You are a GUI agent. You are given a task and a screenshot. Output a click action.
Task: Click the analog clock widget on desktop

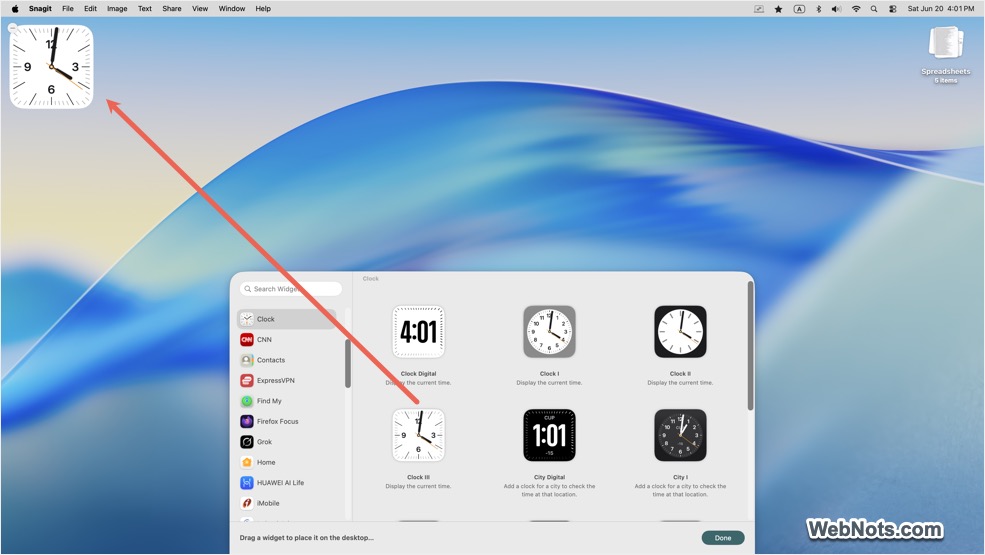52,67
